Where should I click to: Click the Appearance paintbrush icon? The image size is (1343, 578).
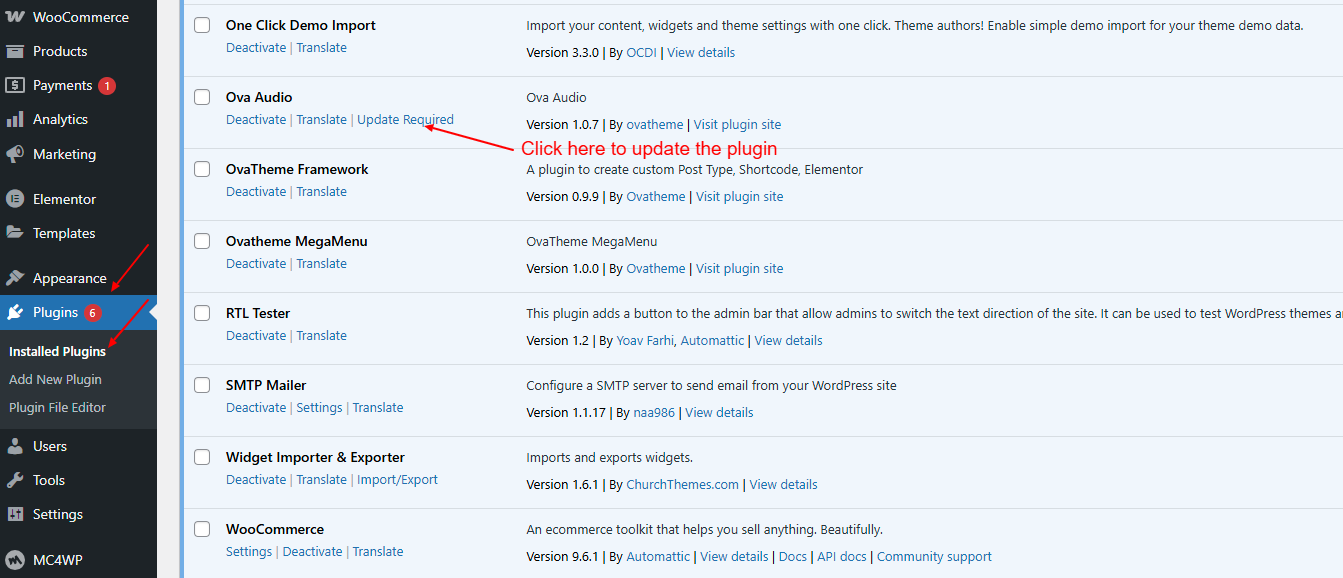pyautogui.click(x=15, y=278)
